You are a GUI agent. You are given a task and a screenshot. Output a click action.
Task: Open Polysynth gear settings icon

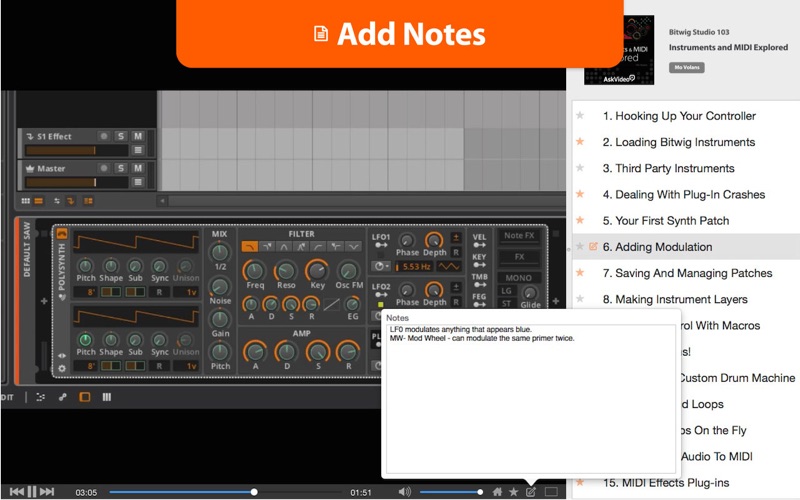click(x=62, y=368)
